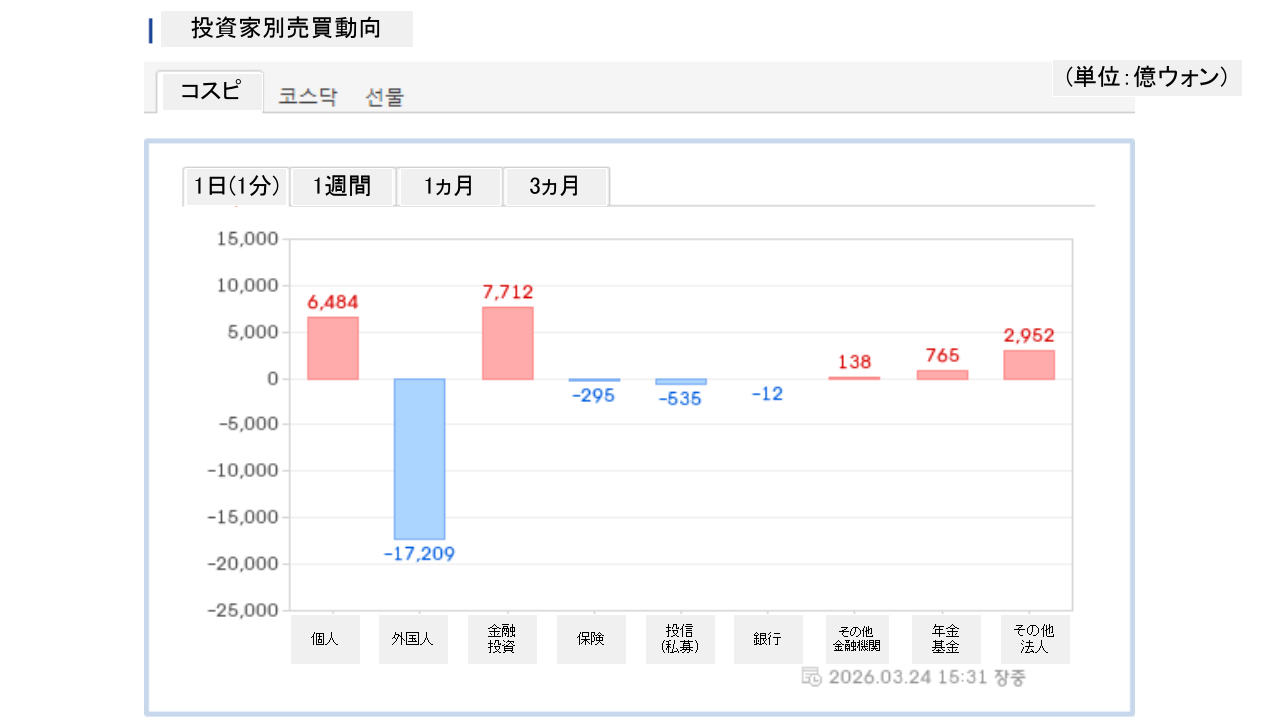Click the clock icon beside timestamp

tap(811, 677)
